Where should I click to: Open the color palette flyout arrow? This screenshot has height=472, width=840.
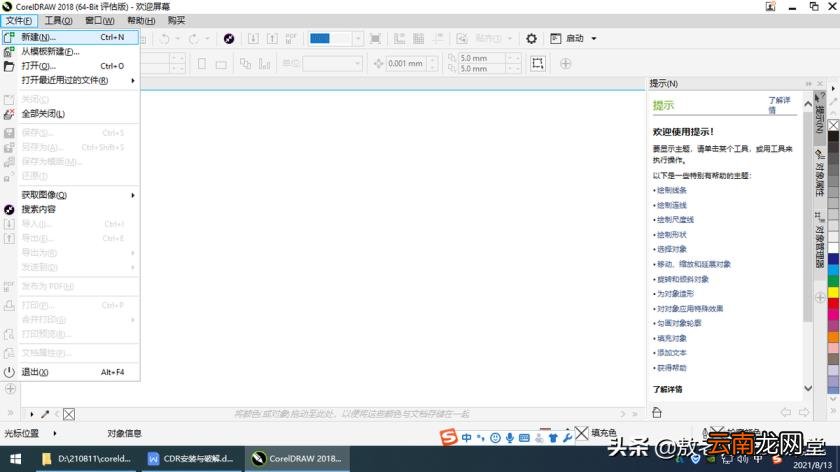point(833,88)
